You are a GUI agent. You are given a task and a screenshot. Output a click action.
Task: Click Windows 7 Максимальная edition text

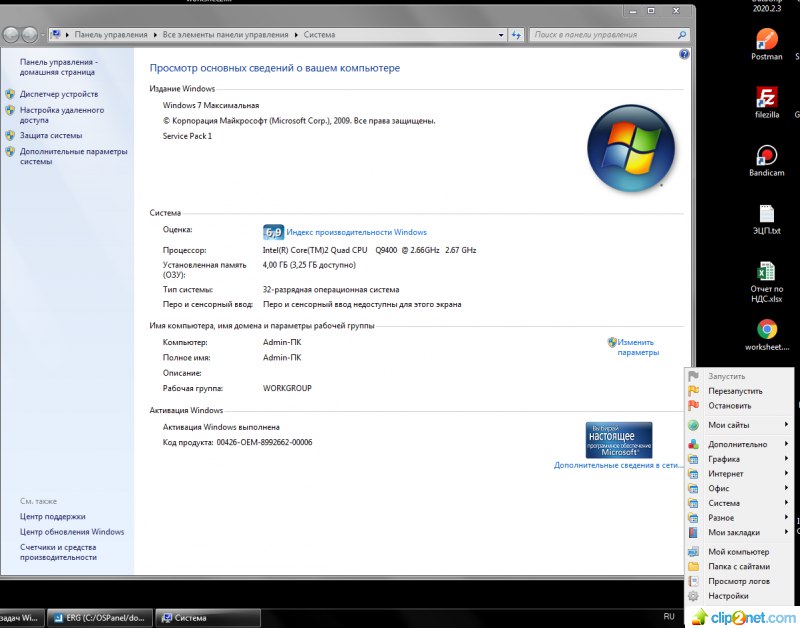(211, 105)
